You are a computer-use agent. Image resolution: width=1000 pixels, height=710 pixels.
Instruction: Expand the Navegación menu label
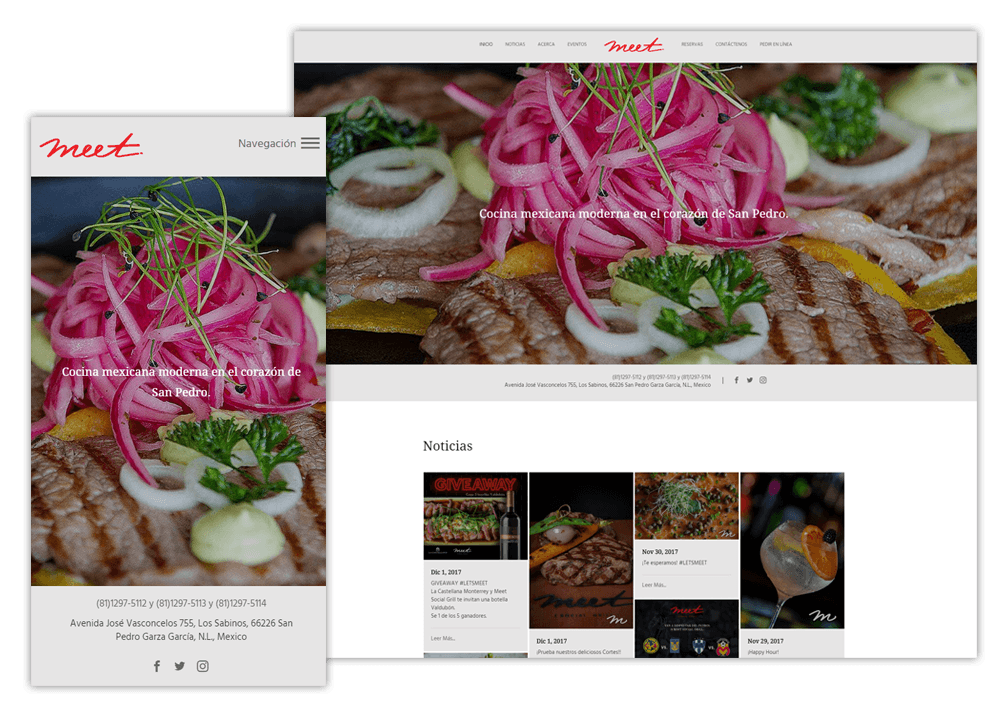tap(266, 143)
